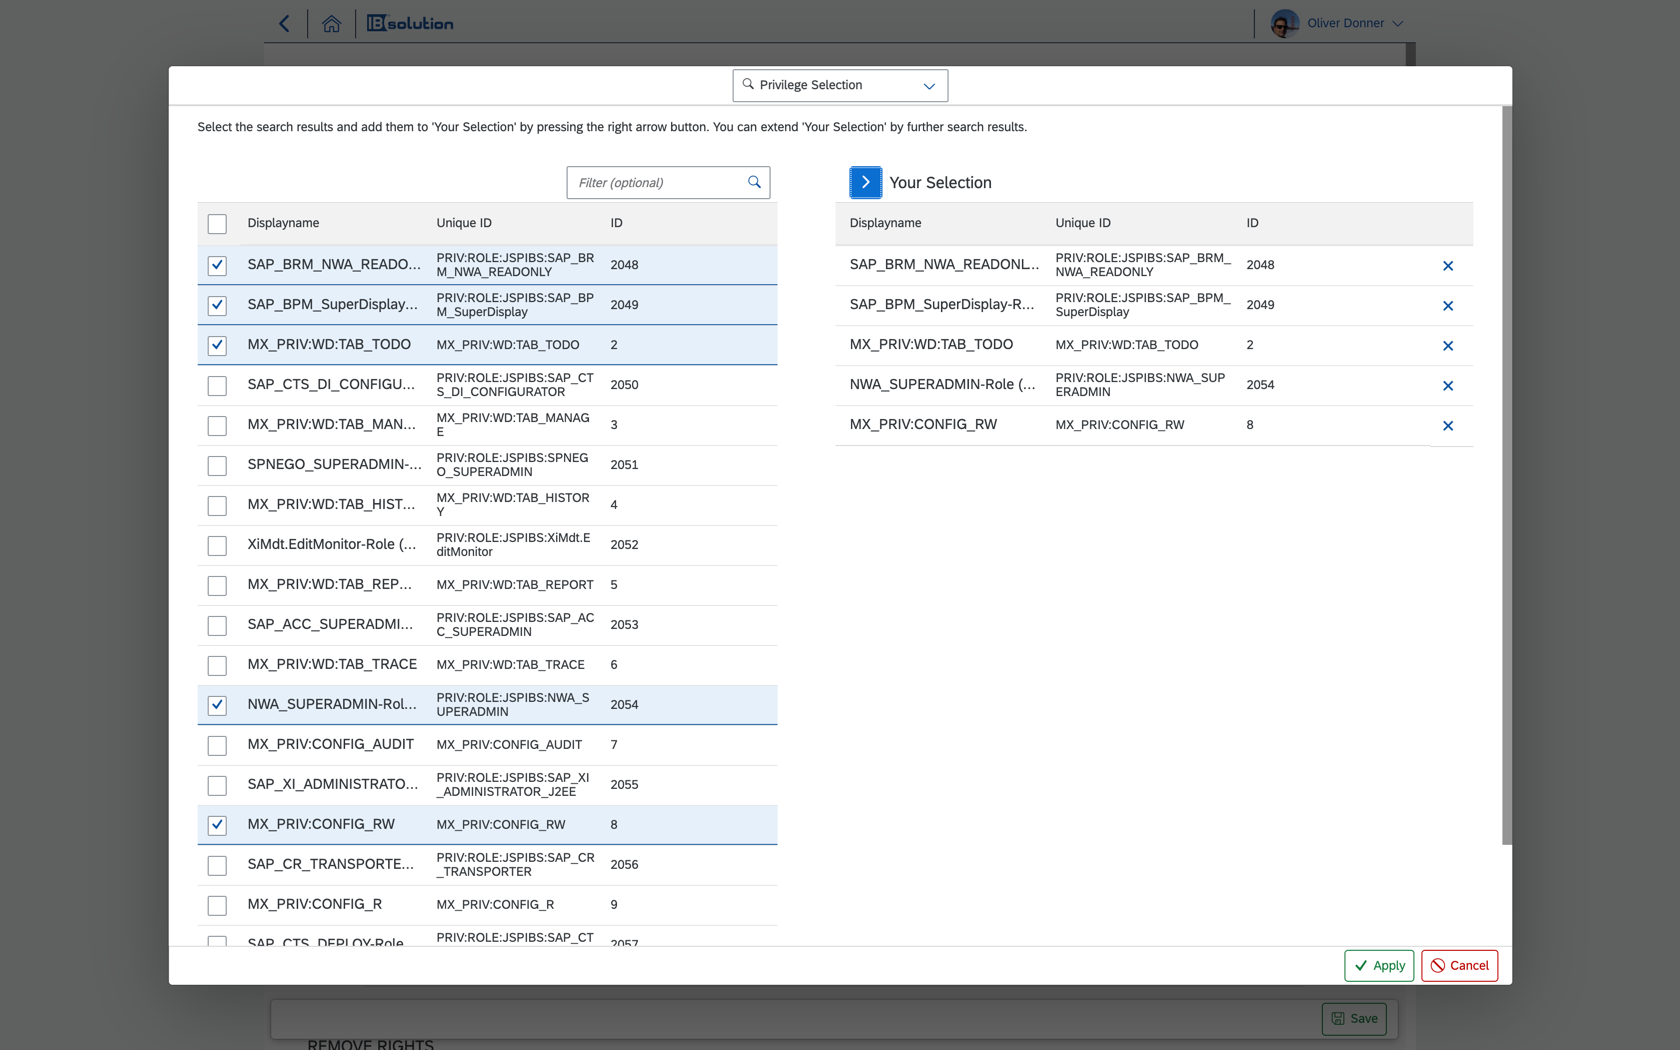Expand Oliver Donner user menu
The height and width of the screenshot is (1050, 1680).
tap(1397, 23)
